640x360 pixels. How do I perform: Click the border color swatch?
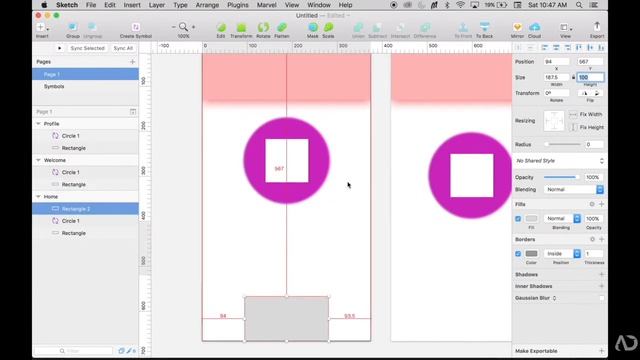coord(531,253)
